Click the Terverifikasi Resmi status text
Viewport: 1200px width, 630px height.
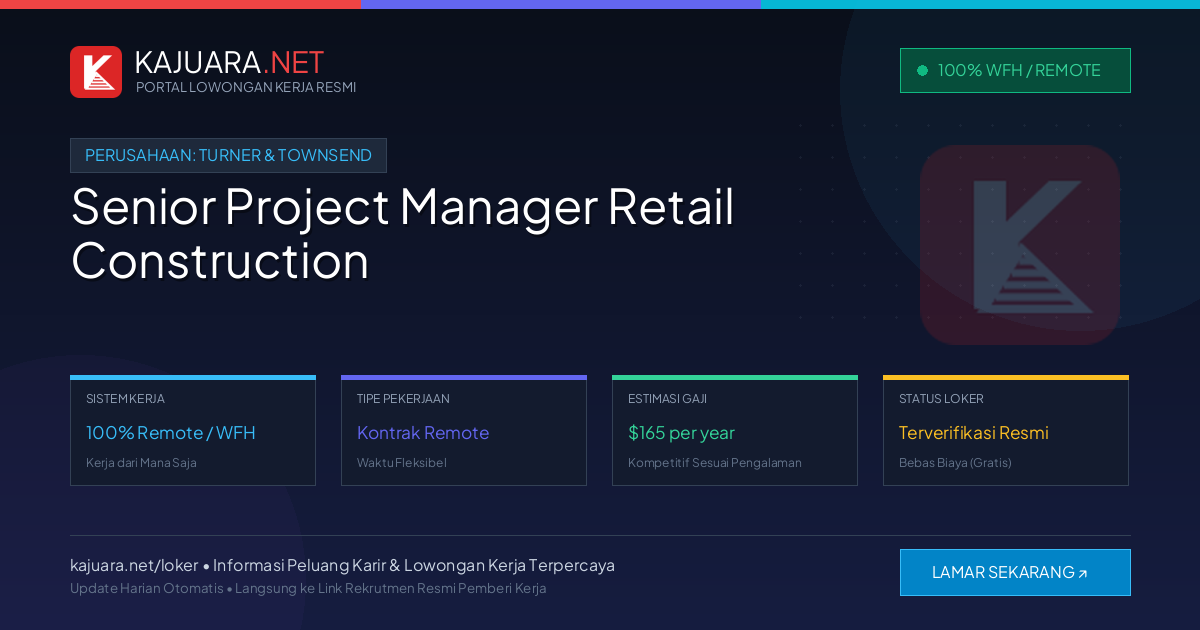point(974,433)
